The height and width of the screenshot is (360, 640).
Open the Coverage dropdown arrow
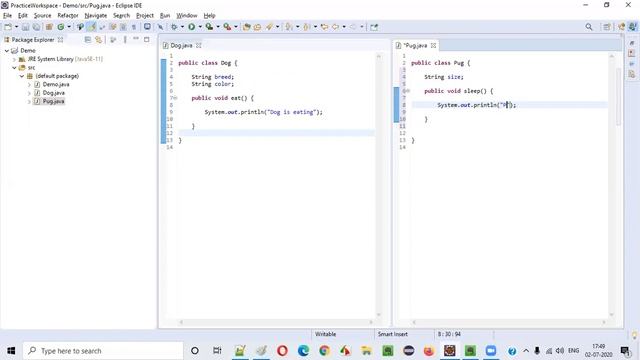point(218,27)
